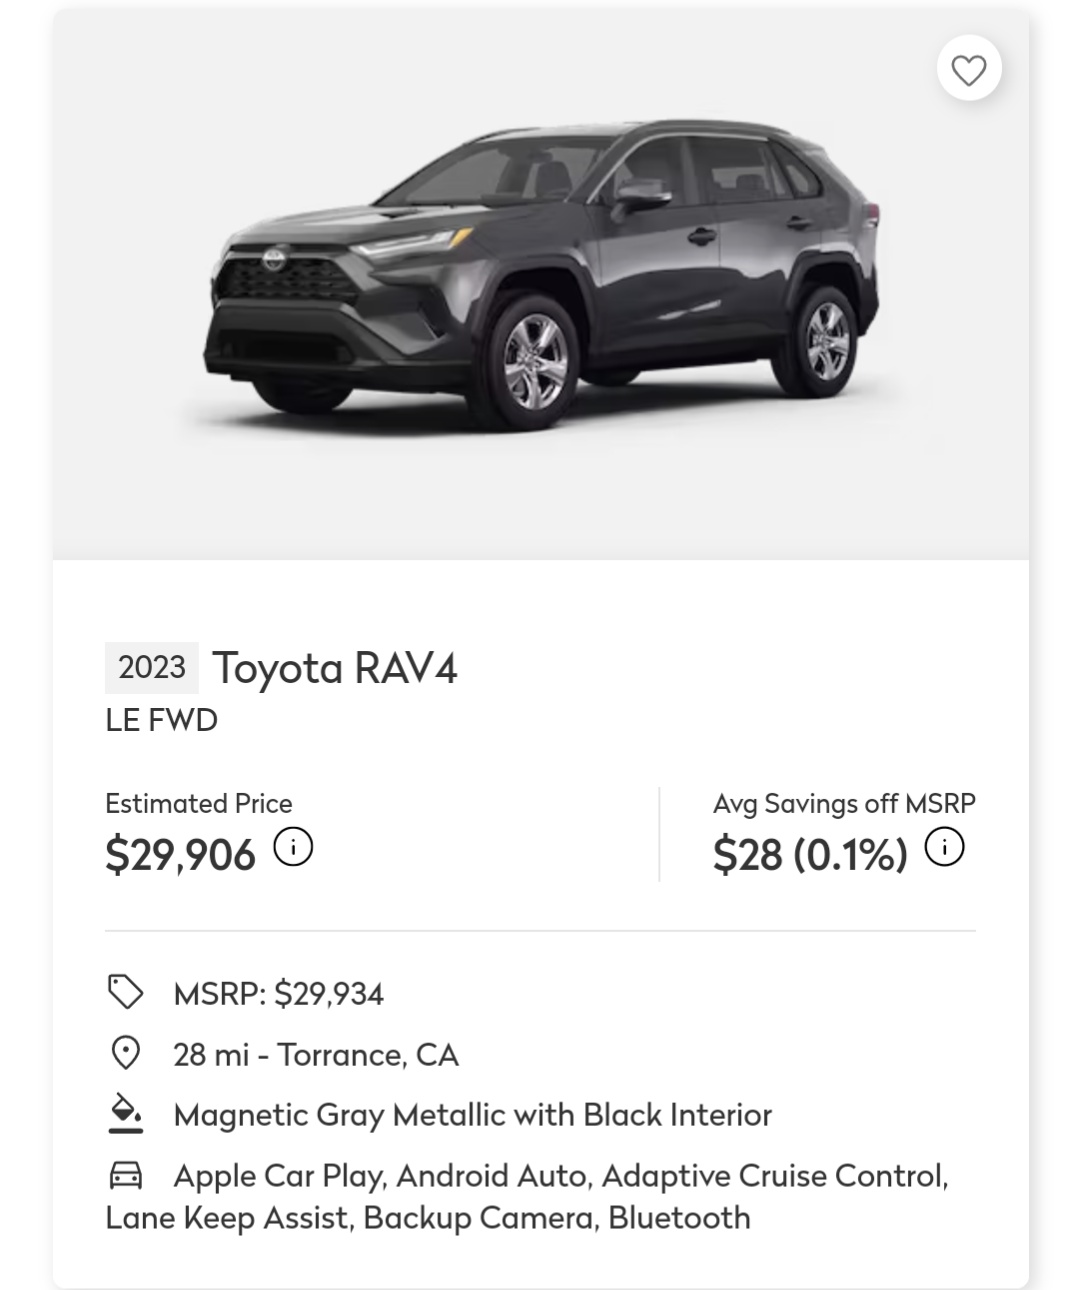Click the Avg Savings off MSRP label
This screenshot has width=1079, height=1290.
click(843, 804)
